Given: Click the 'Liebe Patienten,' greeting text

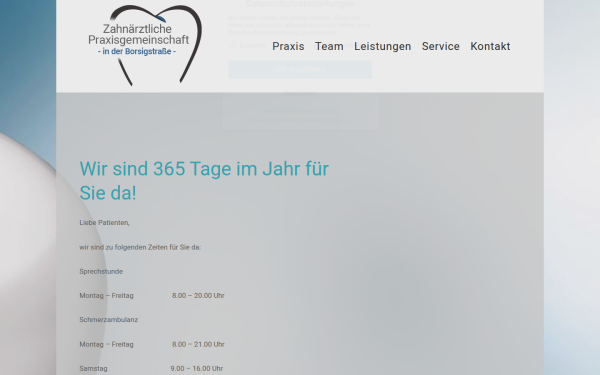Looking at the screenshot, I should pos(104,223).
